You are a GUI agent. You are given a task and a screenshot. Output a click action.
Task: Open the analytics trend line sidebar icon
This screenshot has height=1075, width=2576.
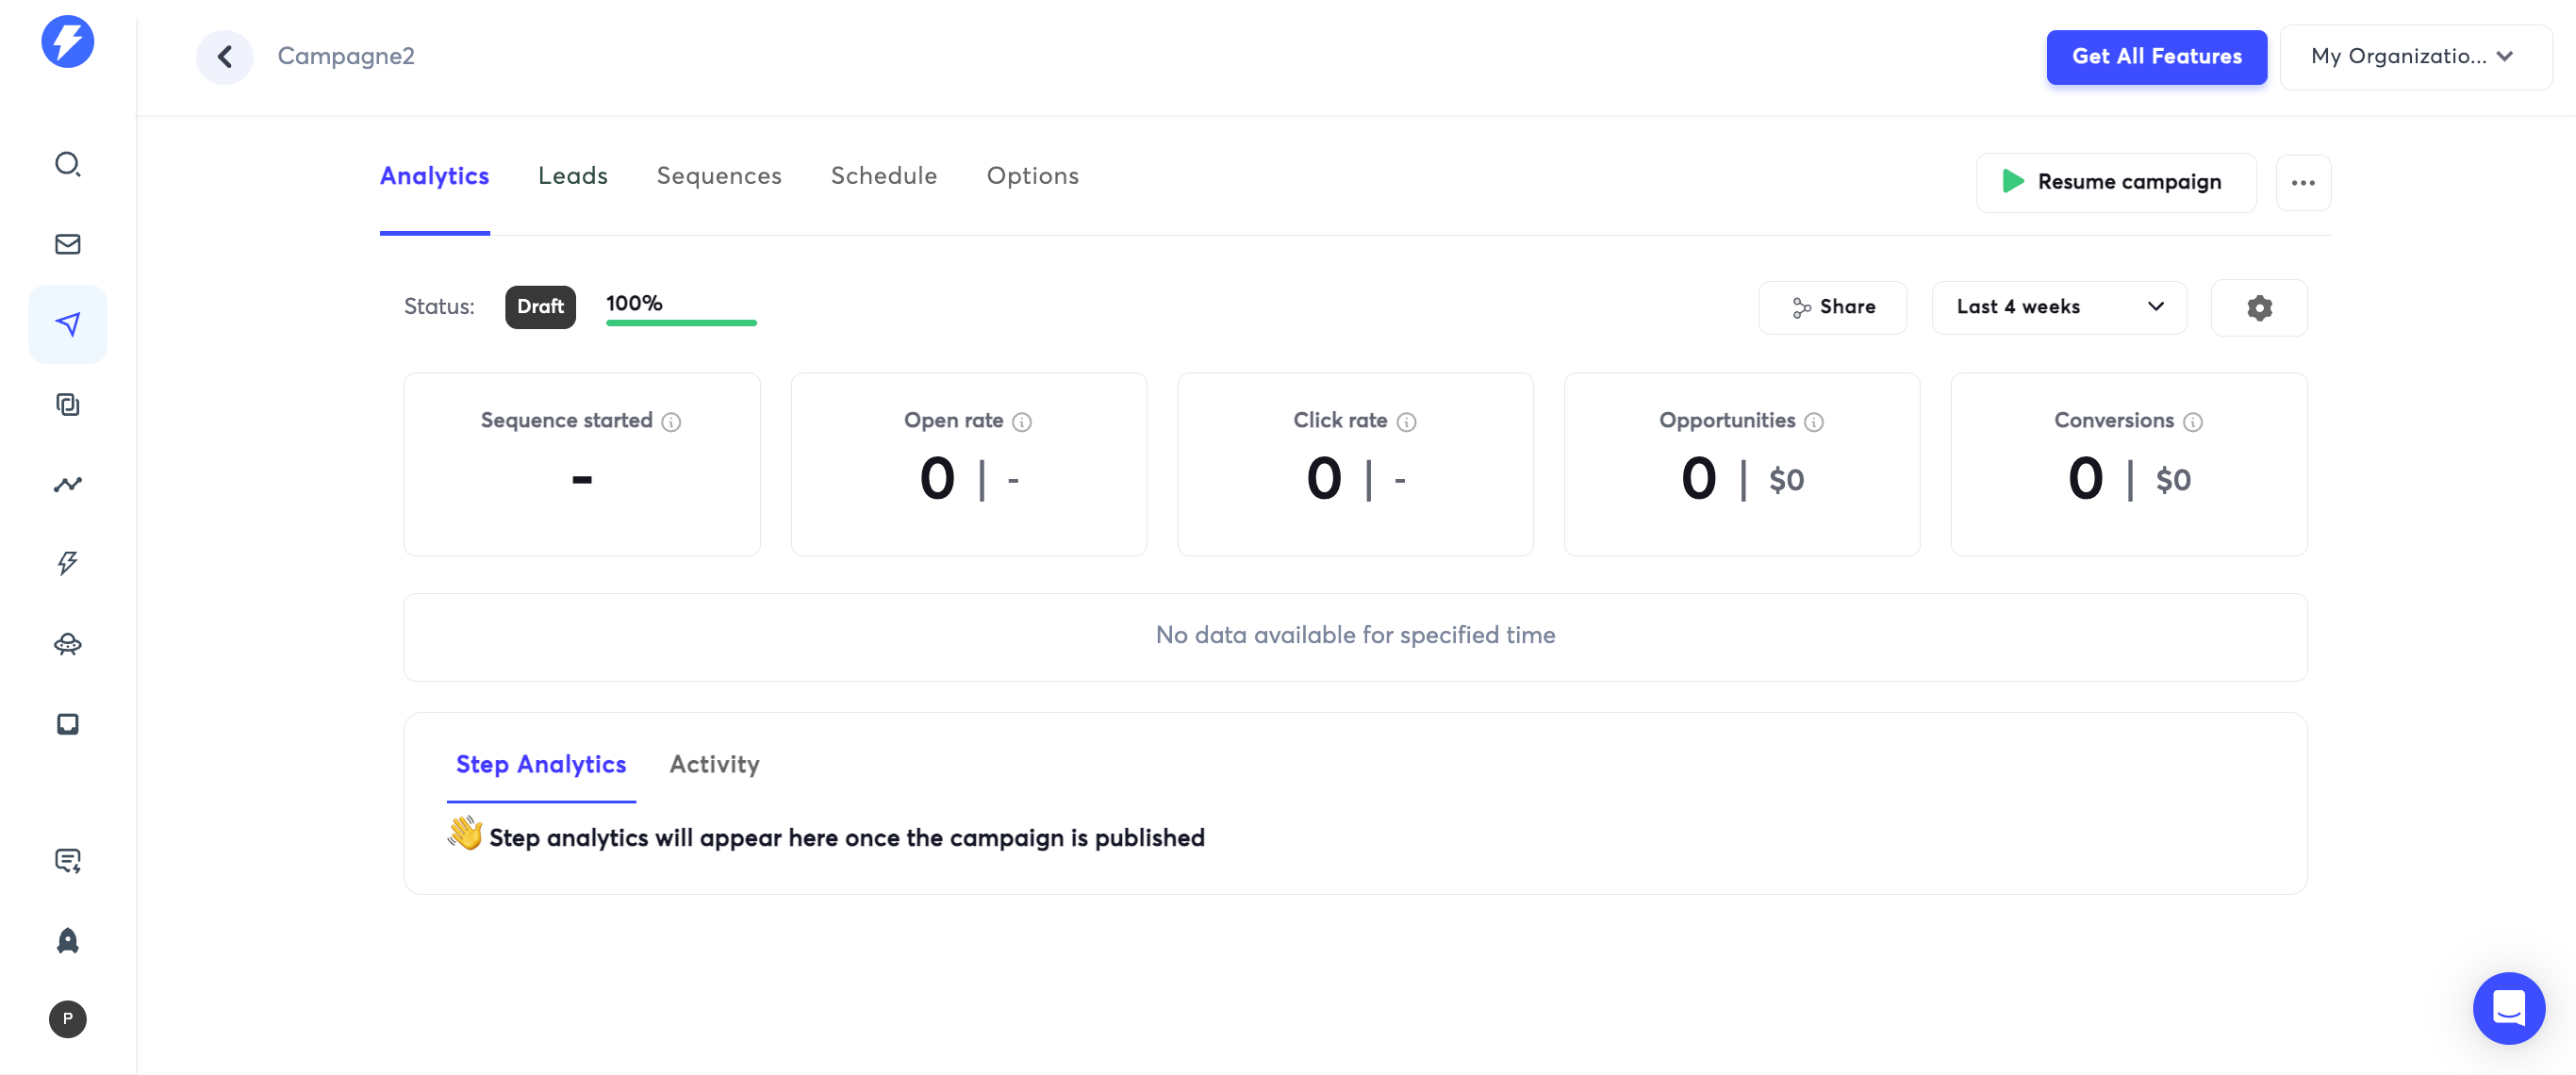coord(68,484)
